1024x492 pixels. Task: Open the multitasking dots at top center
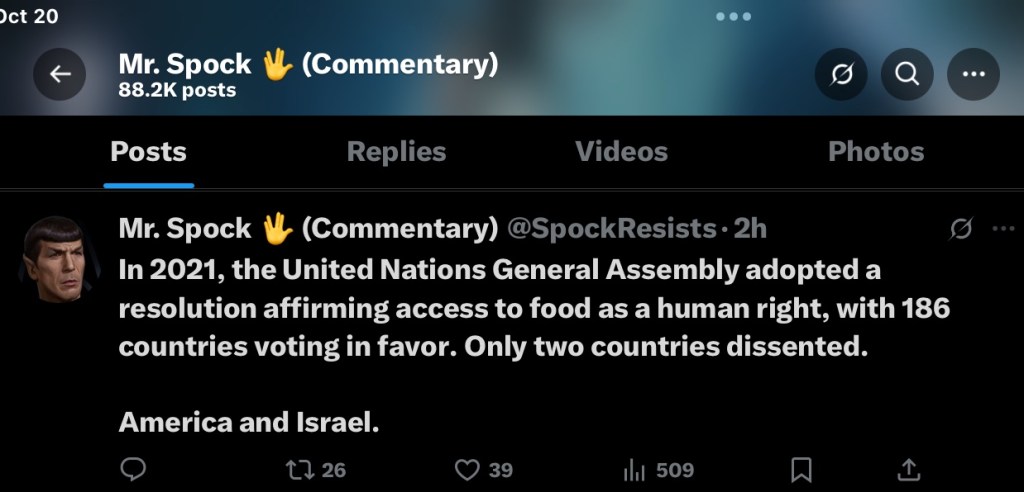point(733,17)
